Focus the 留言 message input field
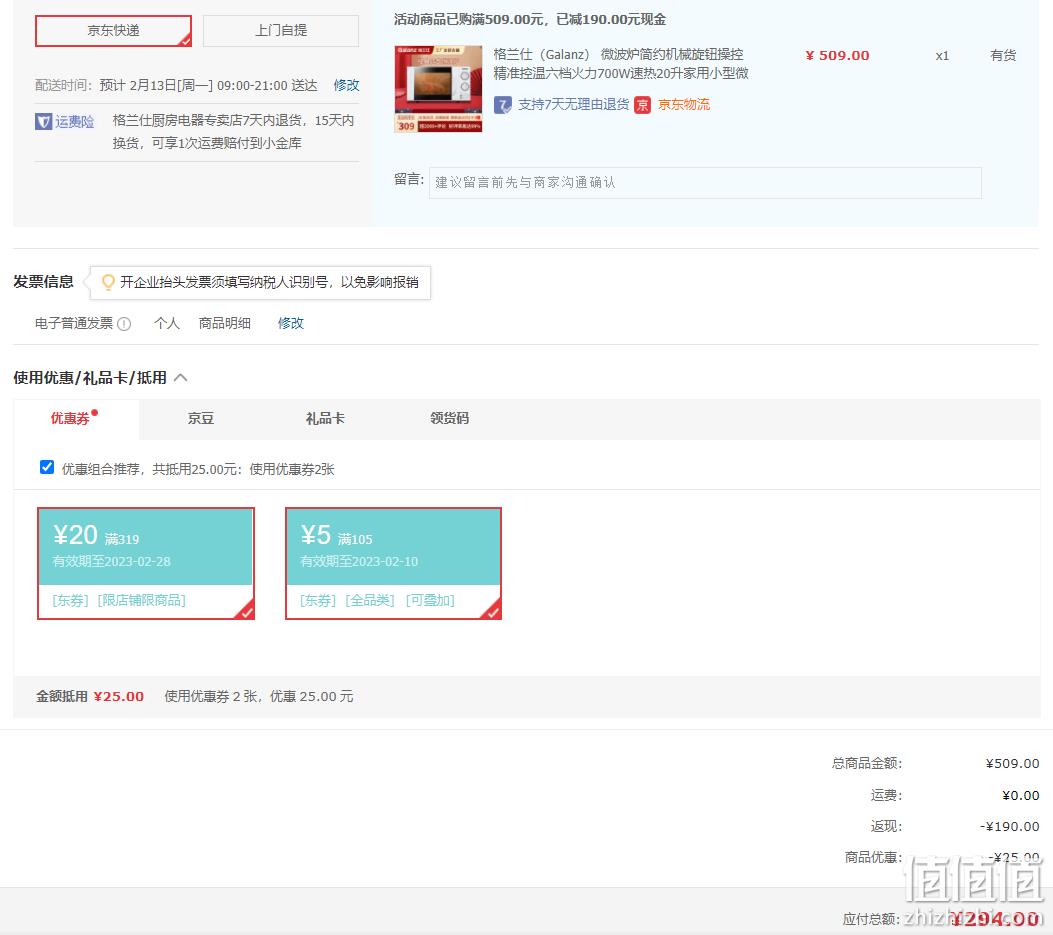Screen dimensions: 1053x935 pyautogui.click(x=705, y=183)
